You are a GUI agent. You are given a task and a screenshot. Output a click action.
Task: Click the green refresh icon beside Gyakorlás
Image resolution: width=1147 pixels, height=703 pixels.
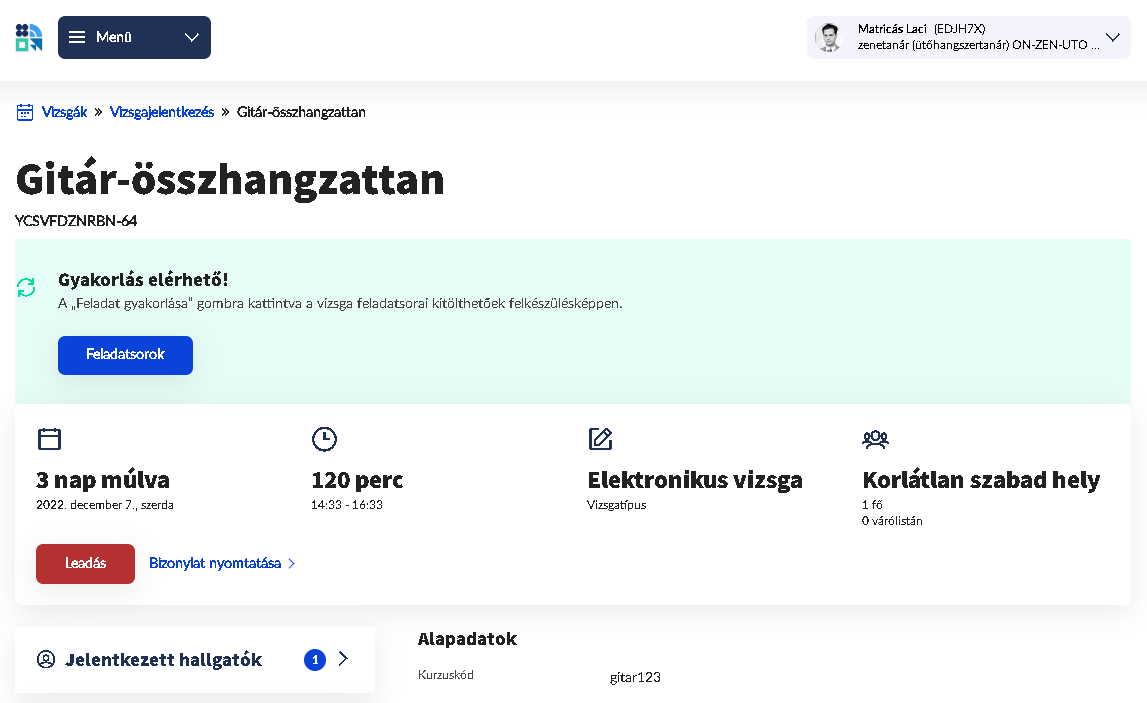[x=26, y=288]
